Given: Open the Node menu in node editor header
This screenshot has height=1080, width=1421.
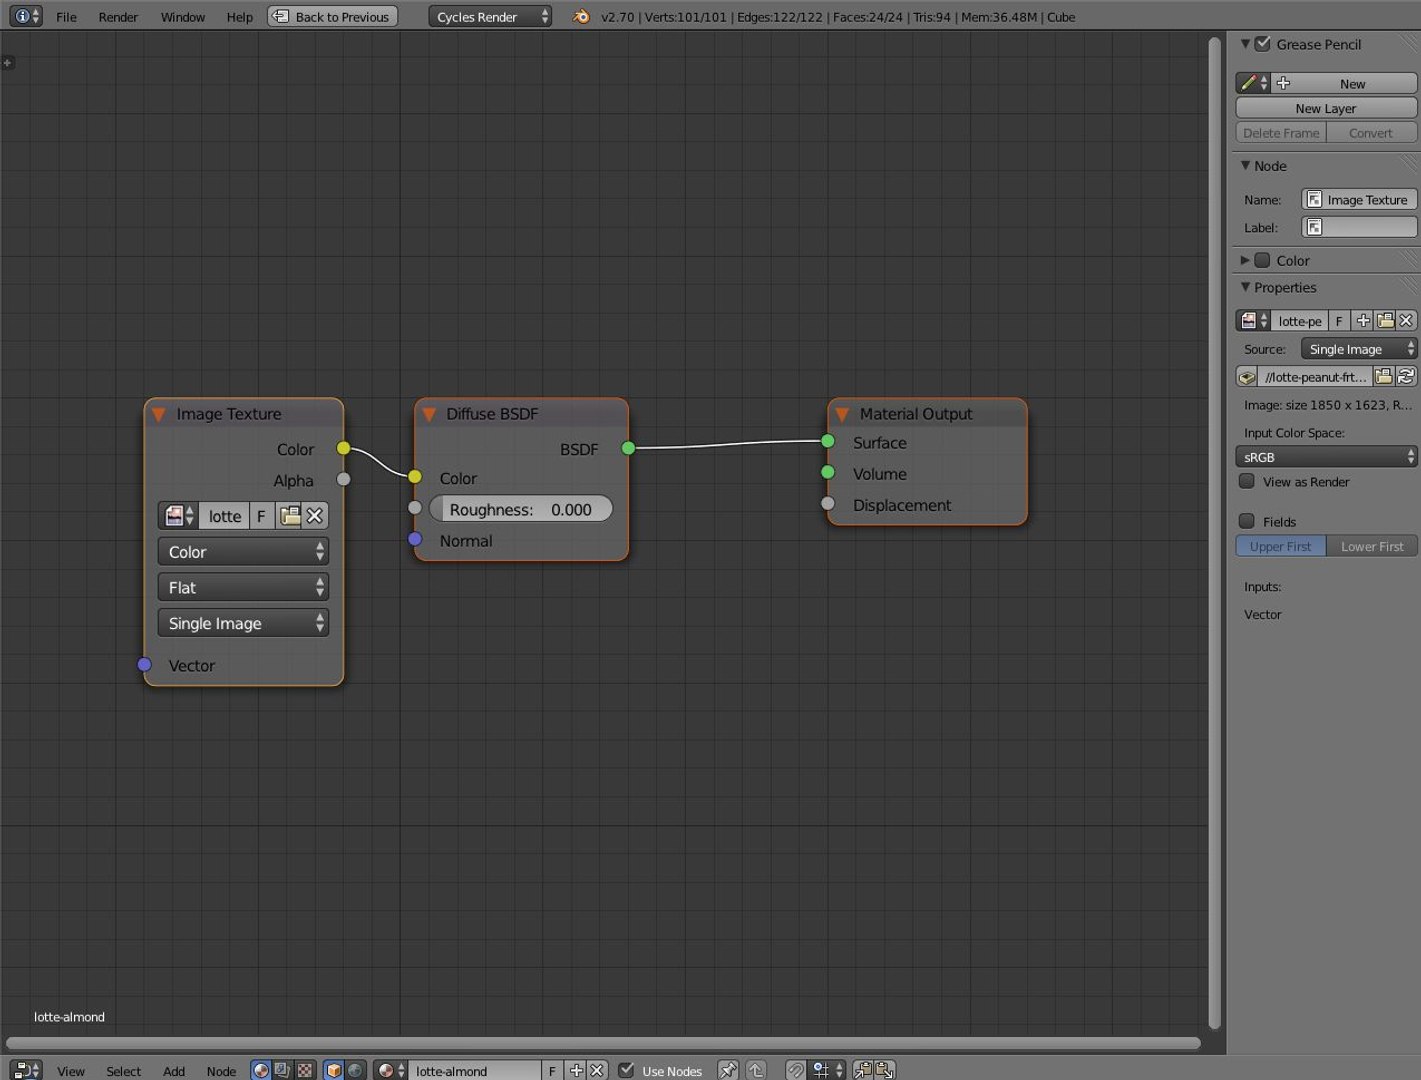Looking at the screenshot, I should click(221, 1071).
